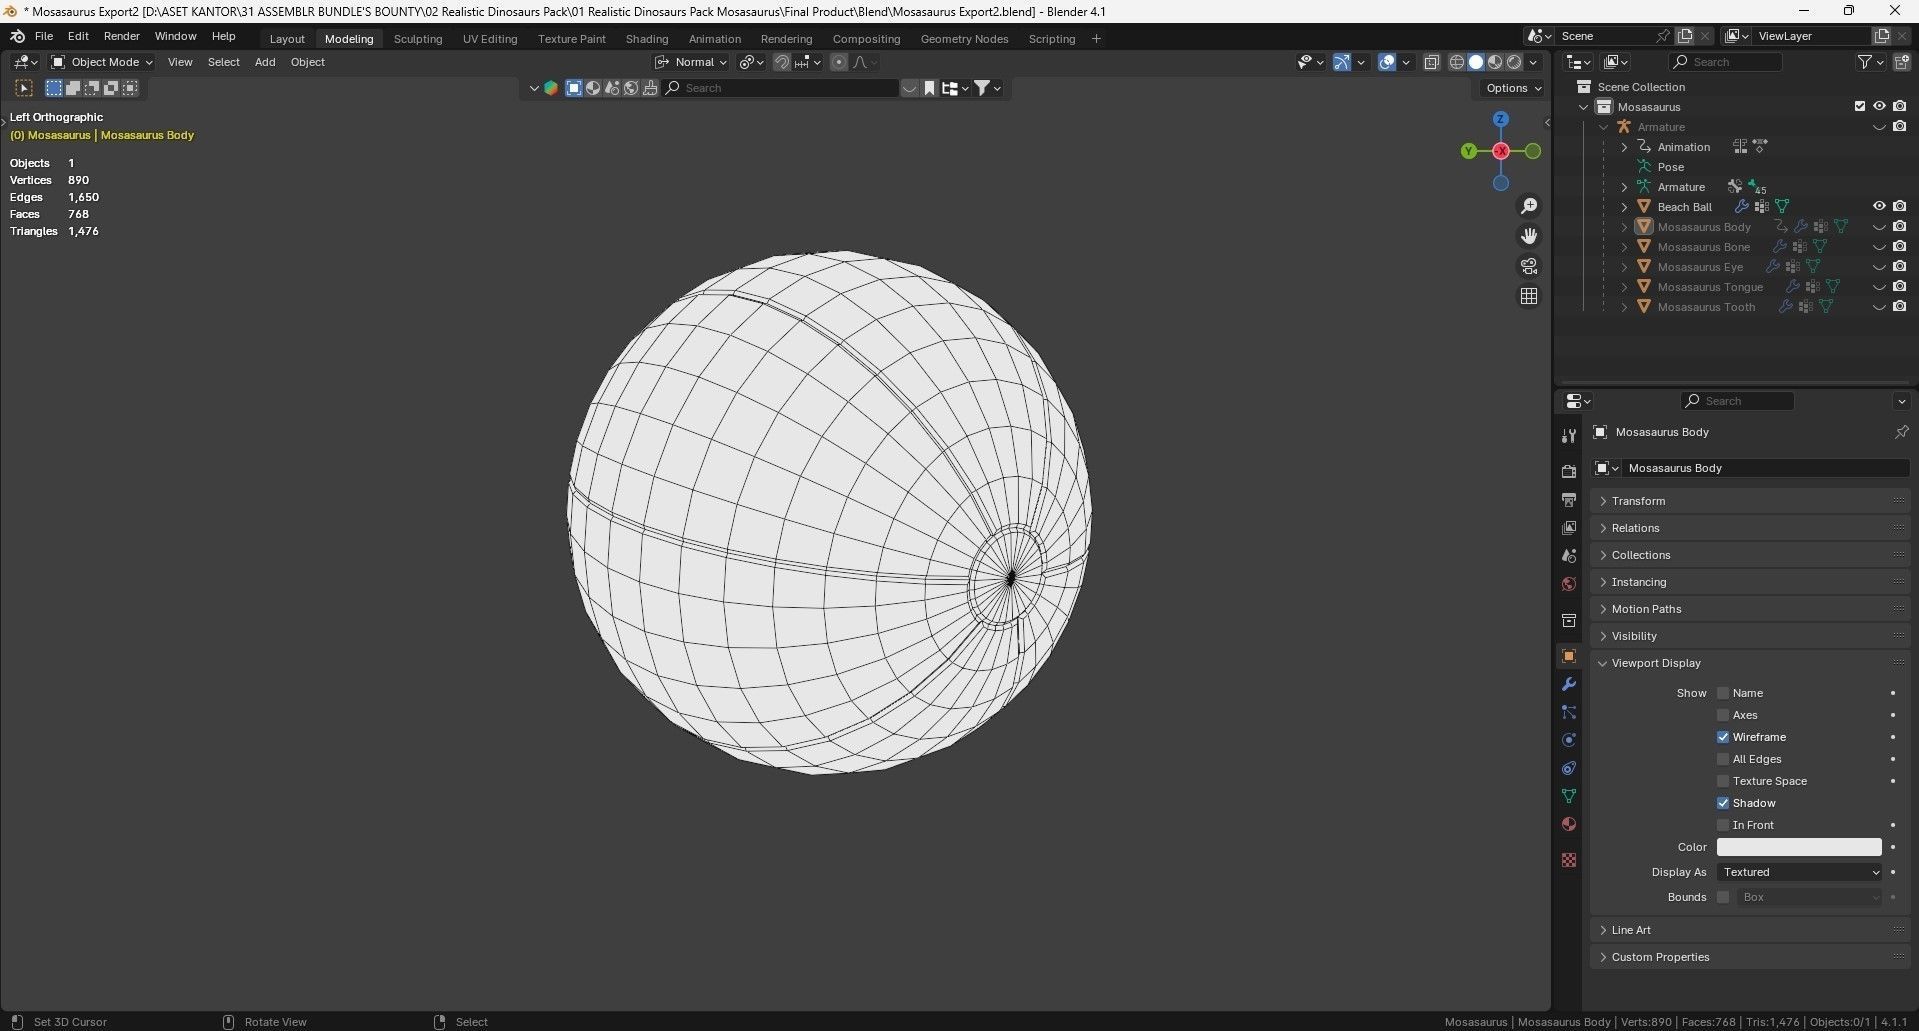Switch to the Shading workspace tab
The width and height of the screenshot is (1919, 1031).
[647, 39]
